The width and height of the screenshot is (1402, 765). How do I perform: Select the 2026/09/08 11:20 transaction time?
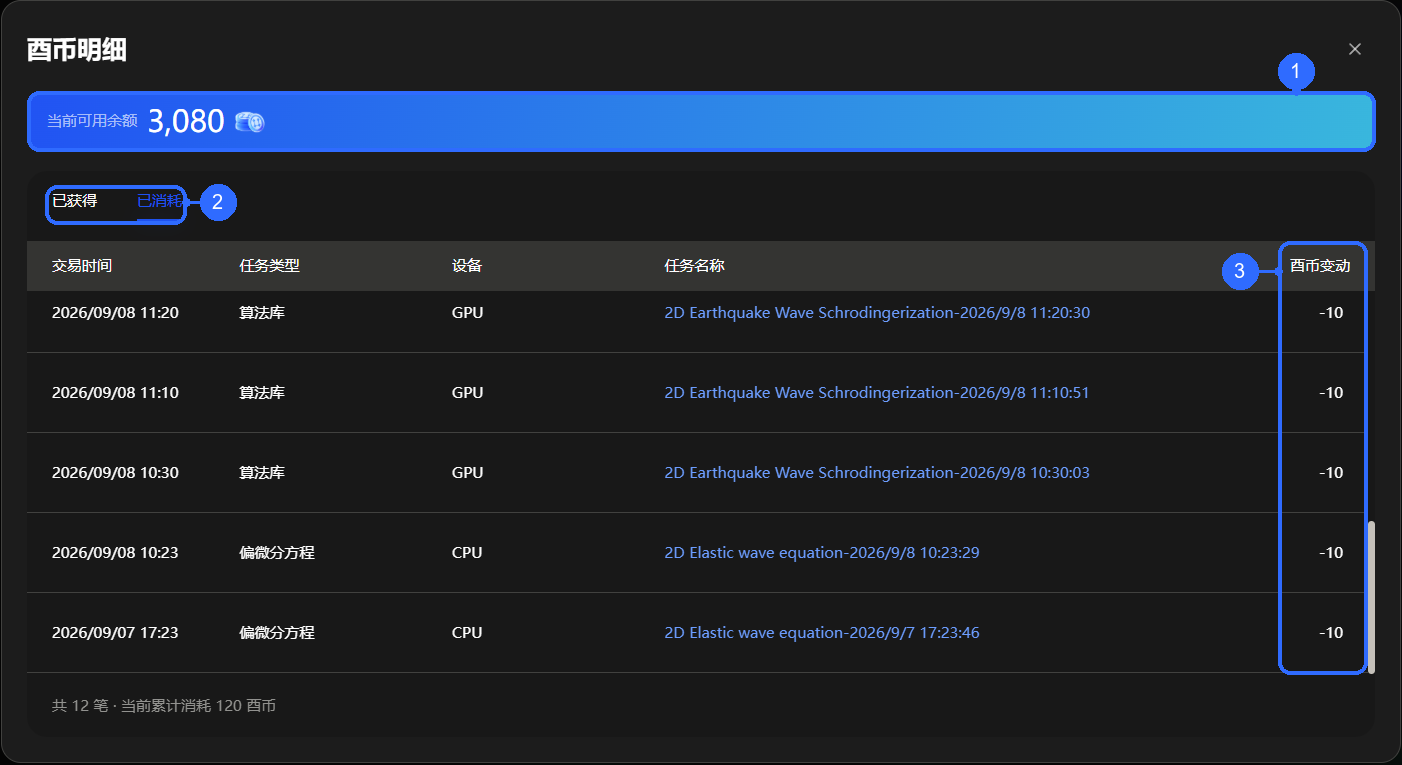tap(115, 313)
